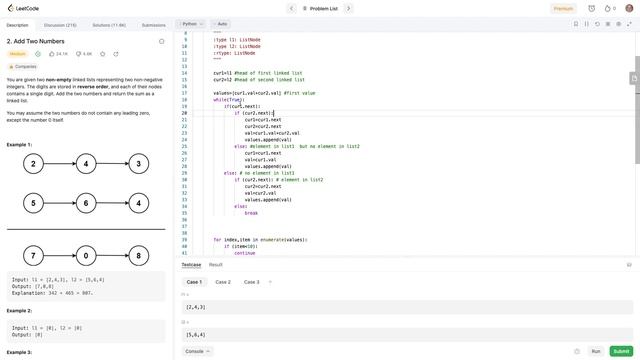This screenshot has width=640, height=360.
Task: Click the LeetCode logo
Action: [23, 8]
